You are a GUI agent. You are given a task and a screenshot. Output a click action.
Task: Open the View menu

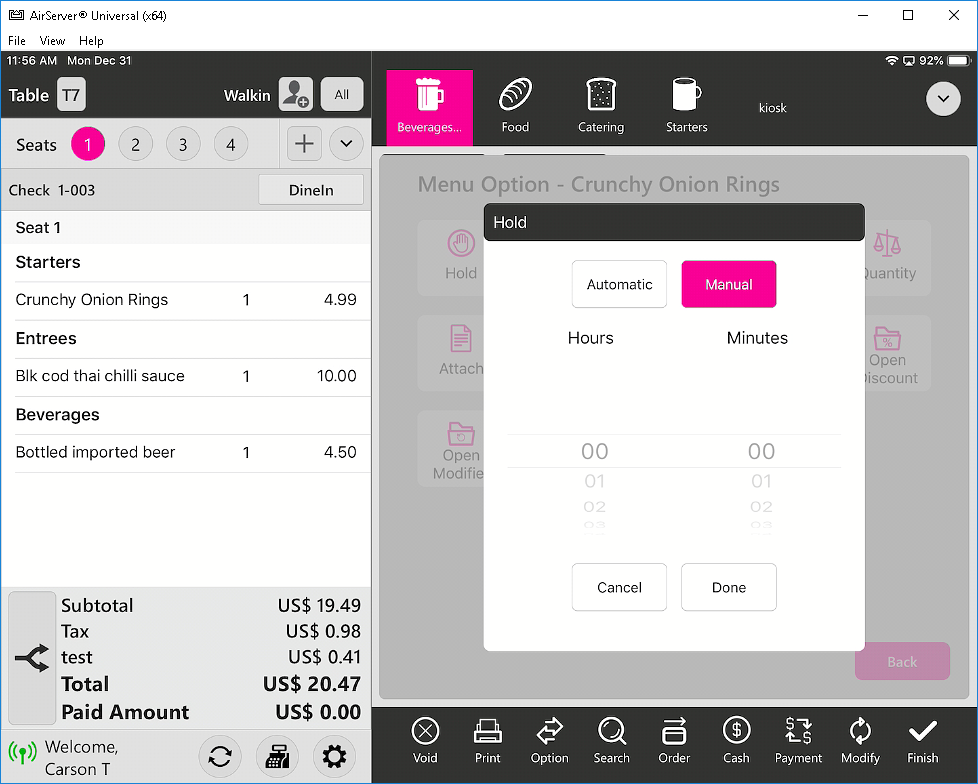click(52, 41)
